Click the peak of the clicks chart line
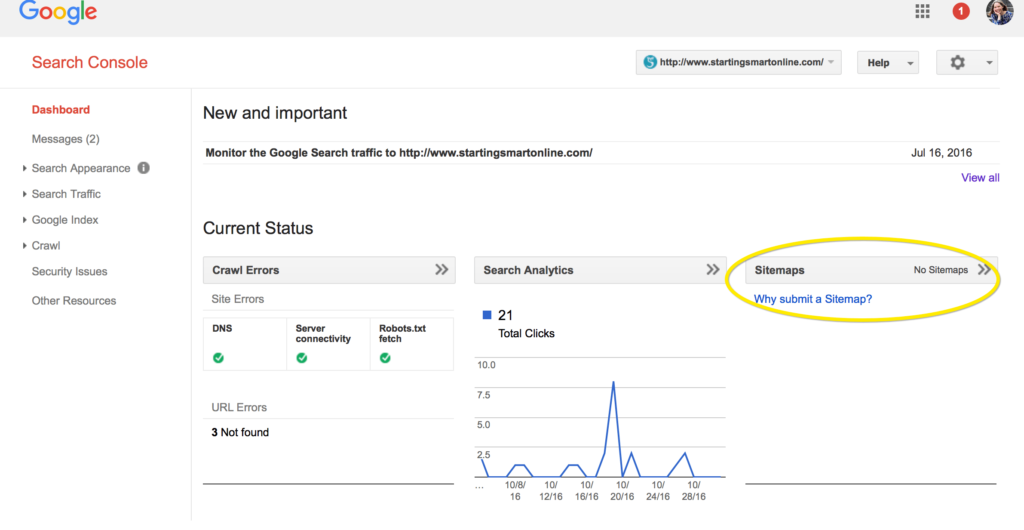 pyautogui.click(x=613, y=382)
